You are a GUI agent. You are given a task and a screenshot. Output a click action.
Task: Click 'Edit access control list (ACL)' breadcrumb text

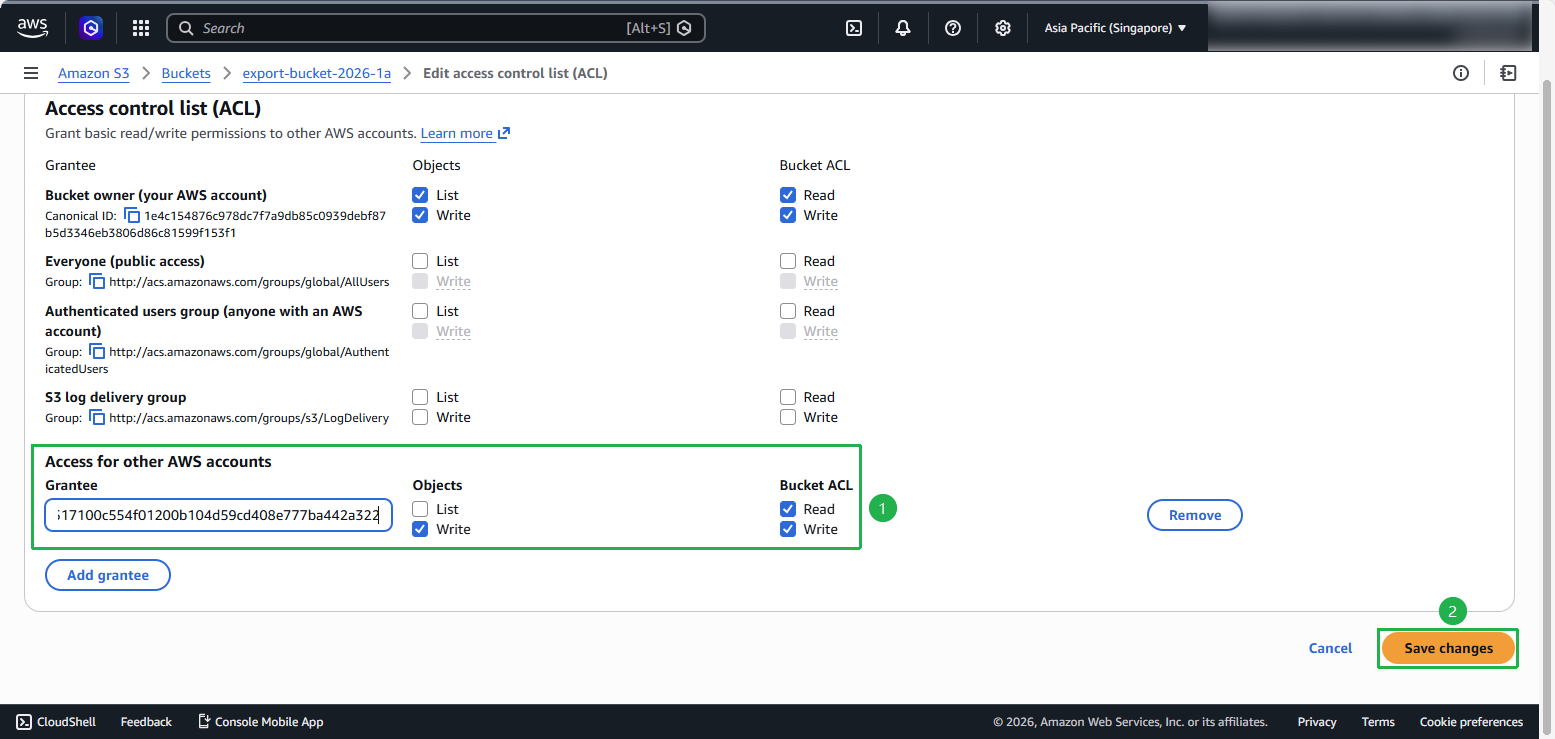[x=515, y=73]
